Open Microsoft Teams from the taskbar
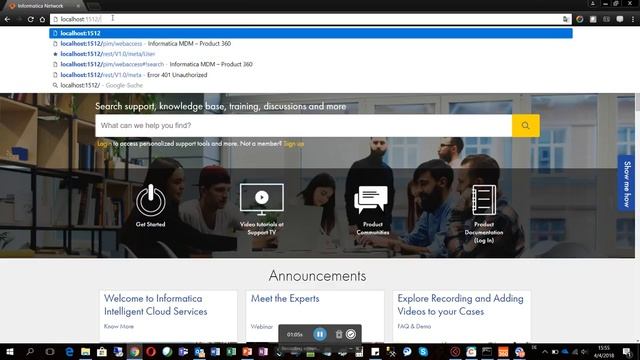 pos(183,351)
